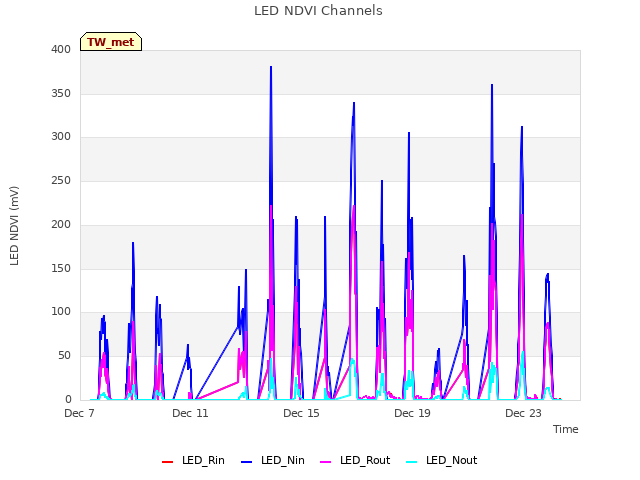This screenshot has height=480, width=640.
Task: Click the last blue peak near 145 mV
Action: [548, 274]
